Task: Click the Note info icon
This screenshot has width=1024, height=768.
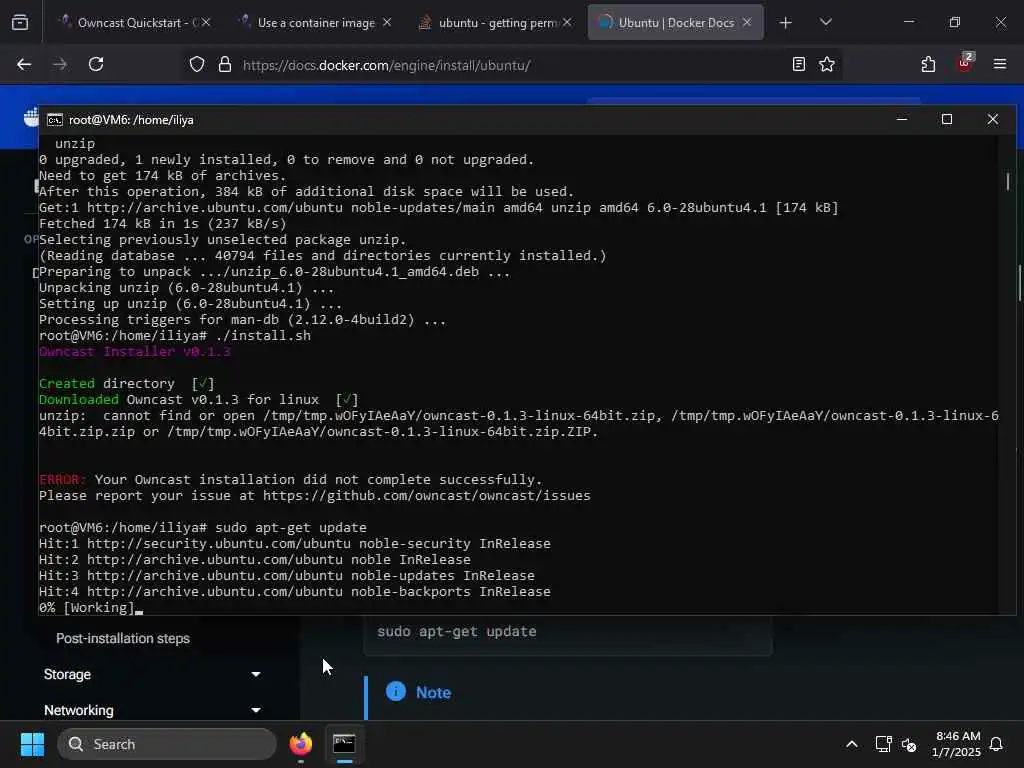Action: pyautogui.click(x=396, y=691)
